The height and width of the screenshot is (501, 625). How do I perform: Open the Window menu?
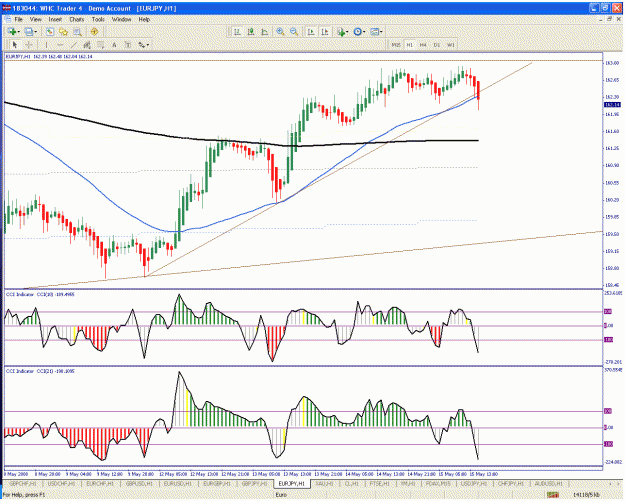[x=121, y=19]
